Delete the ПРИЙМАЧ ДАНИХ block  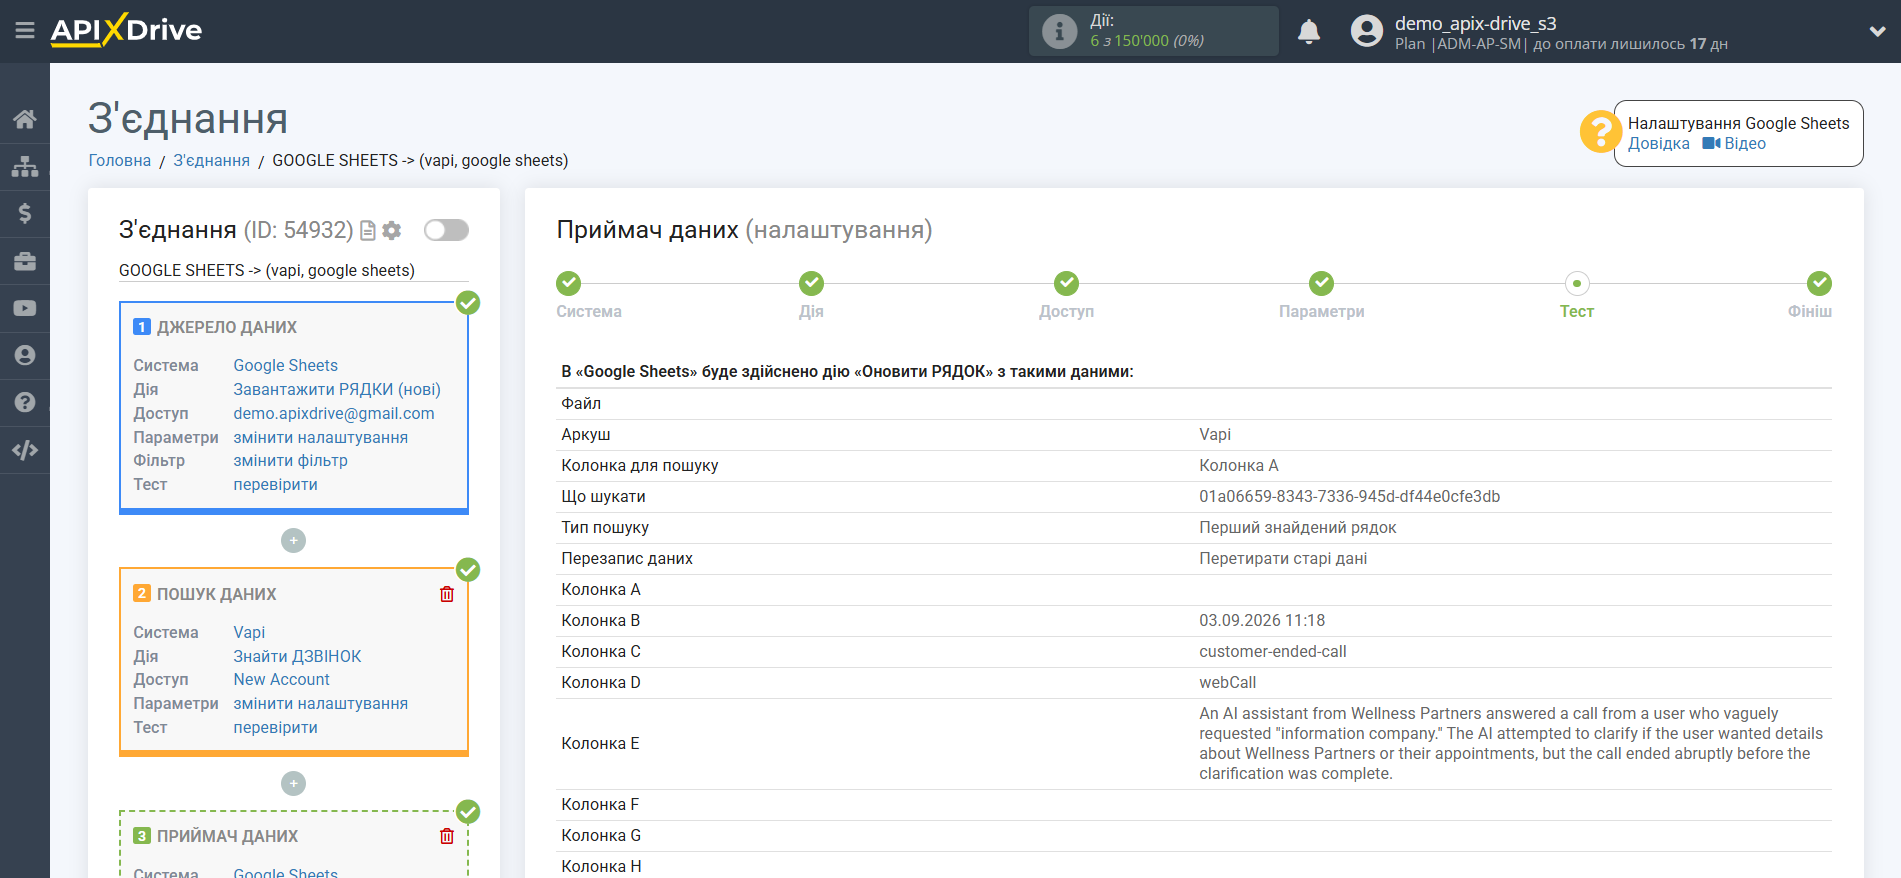447,836
